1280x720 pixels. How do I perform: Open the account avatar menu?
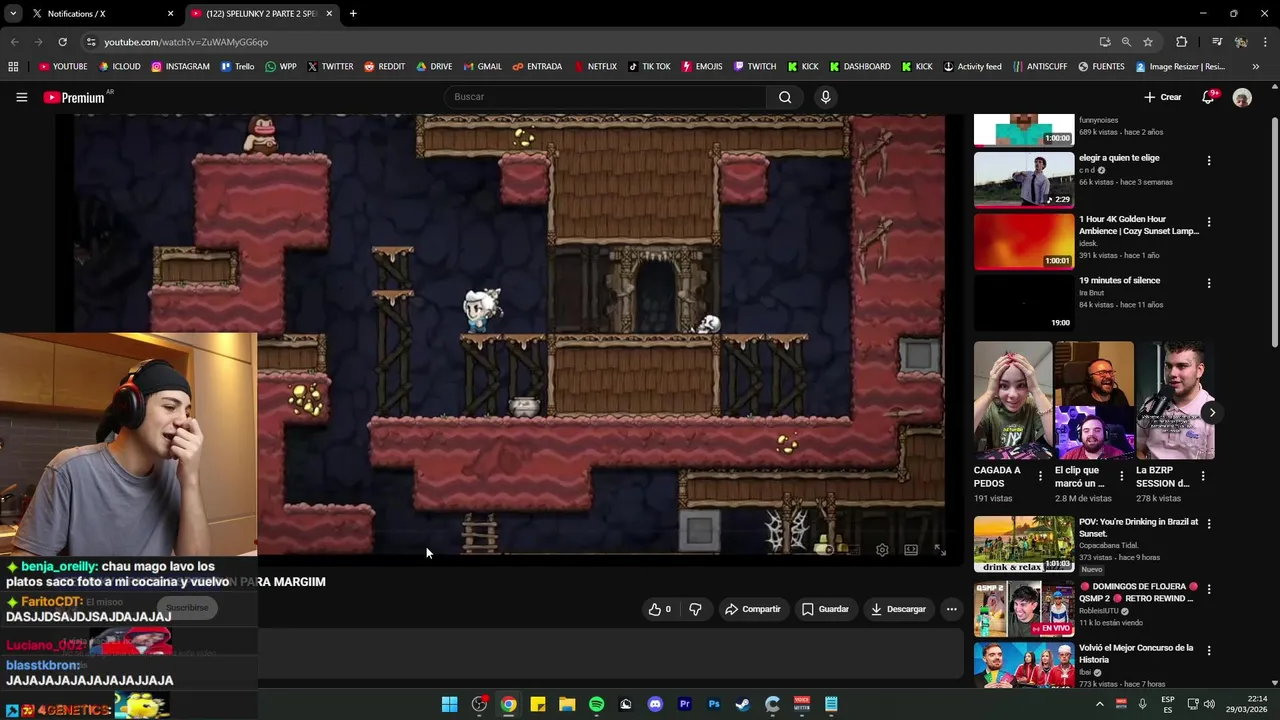pyautogui.click(x=1242, y=97)
